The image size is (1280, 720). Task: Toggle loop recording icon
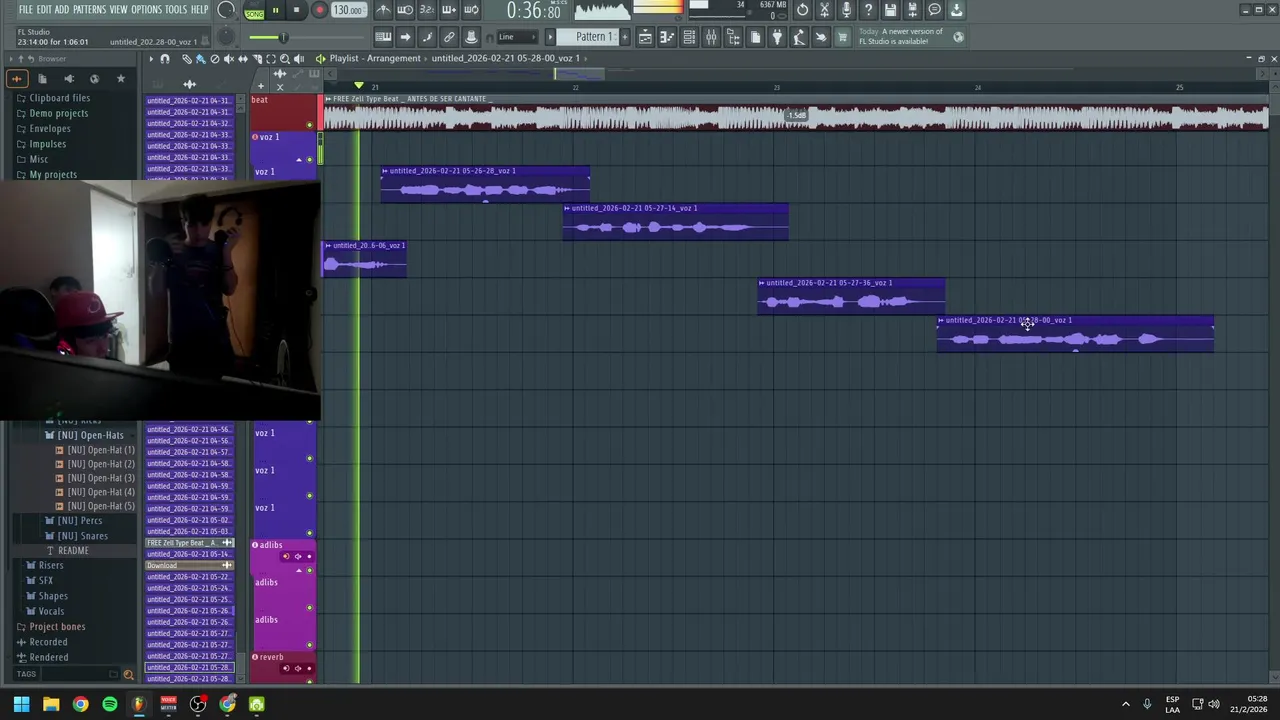click(471, 10)
